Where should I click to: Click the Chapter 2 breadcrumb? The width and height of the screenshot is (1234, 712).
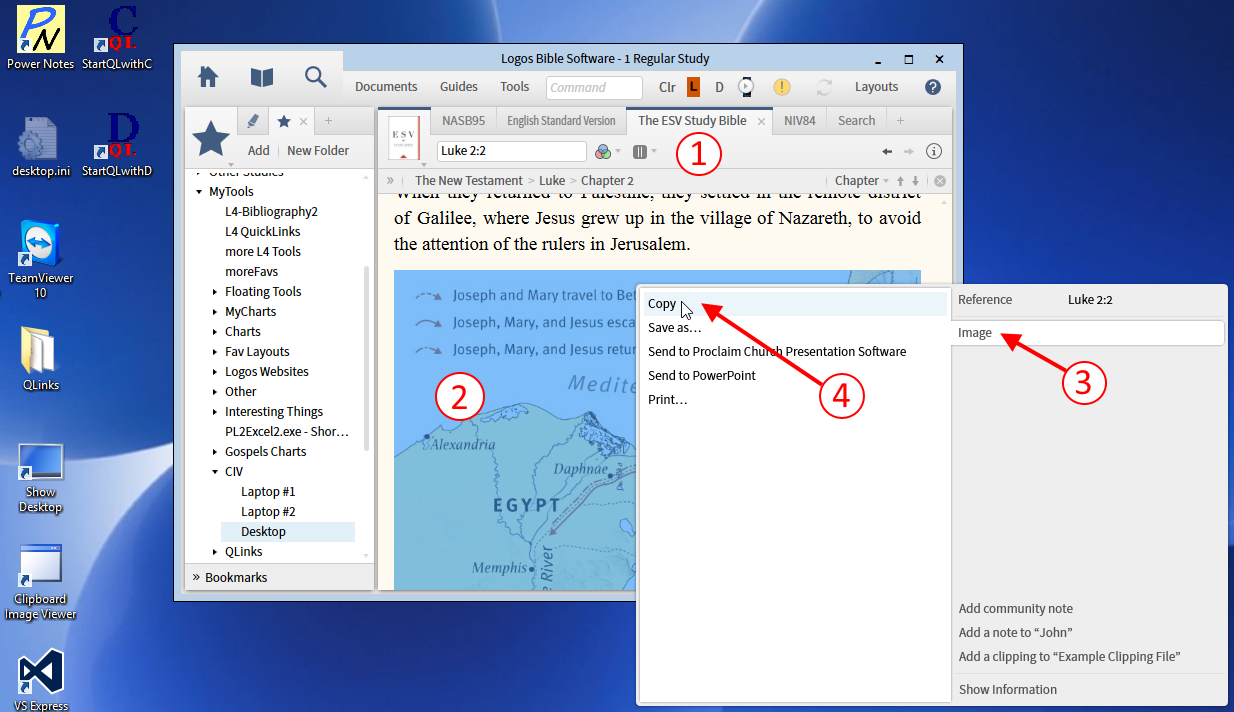coord(607,181)
